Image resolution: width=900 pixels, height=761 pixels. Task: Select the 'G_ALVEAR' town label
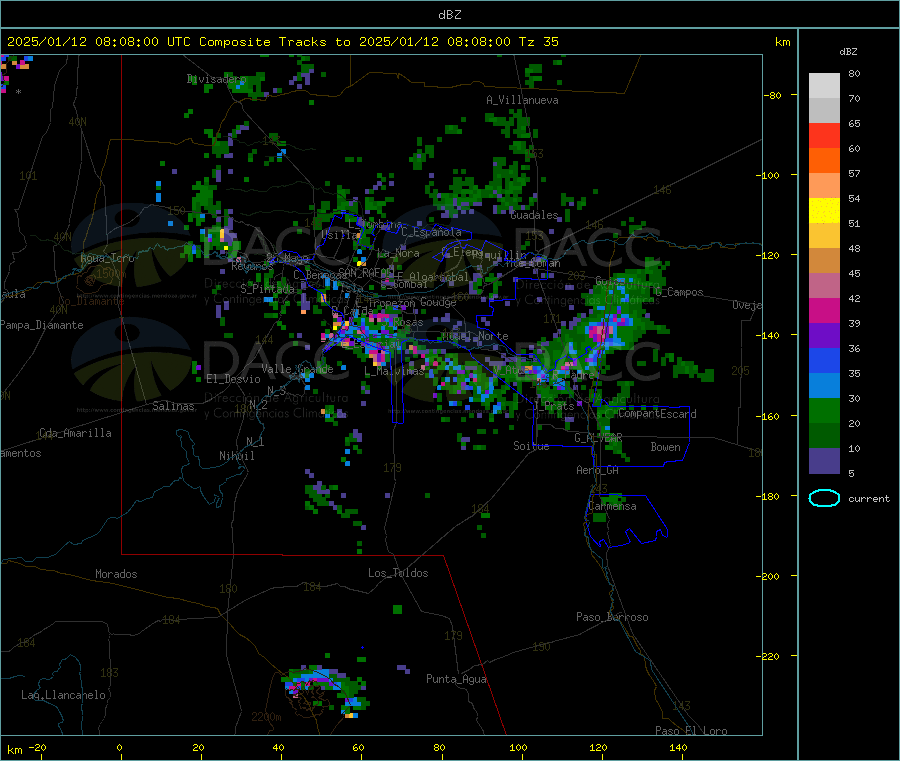coord(598,438)
